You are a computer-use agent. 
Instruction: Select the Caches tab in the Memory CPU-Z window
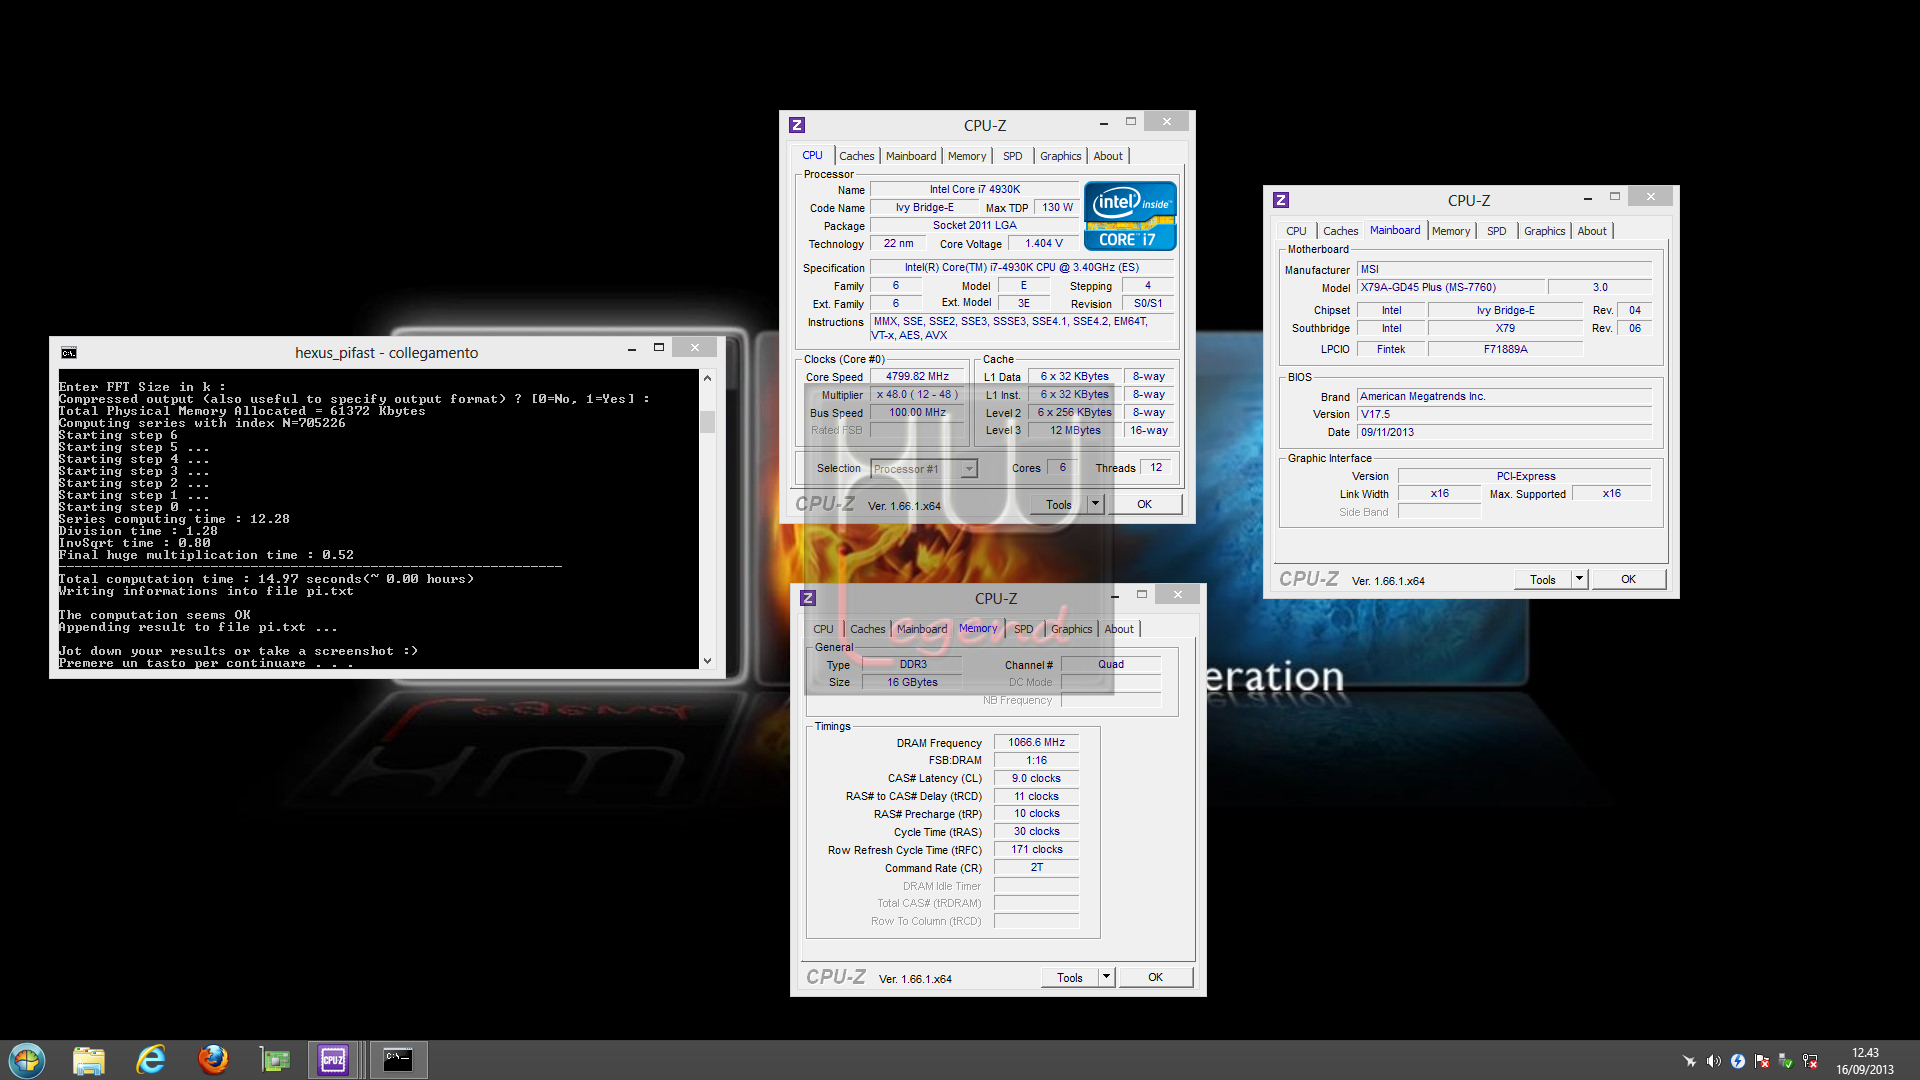[868, 629]
